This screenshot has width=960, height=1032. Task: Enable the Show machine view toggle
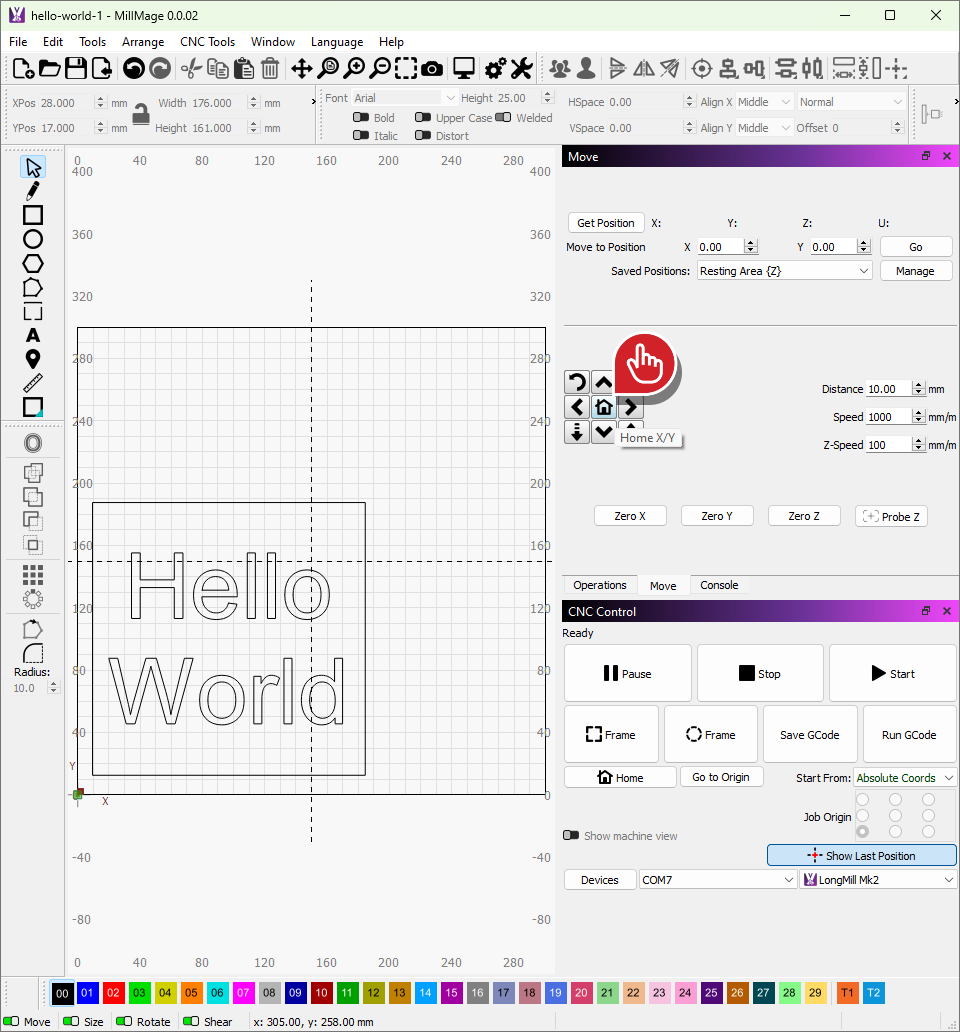(571, 835)
